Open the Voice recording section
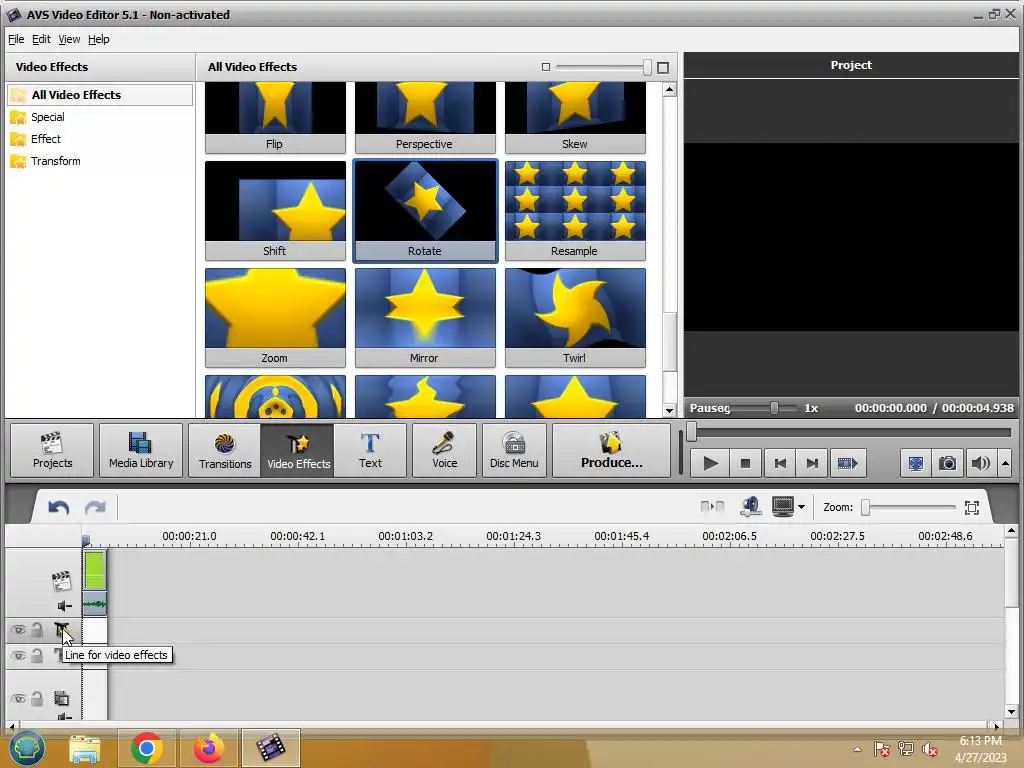The image size is (1024, 768). [445, 451]
